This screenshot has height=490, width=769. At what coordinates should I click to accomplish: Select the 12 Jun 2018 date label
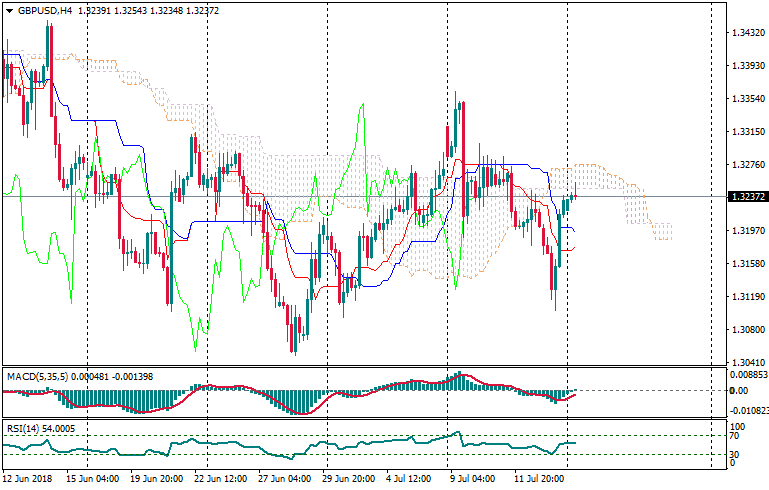[x=28, y=479]
